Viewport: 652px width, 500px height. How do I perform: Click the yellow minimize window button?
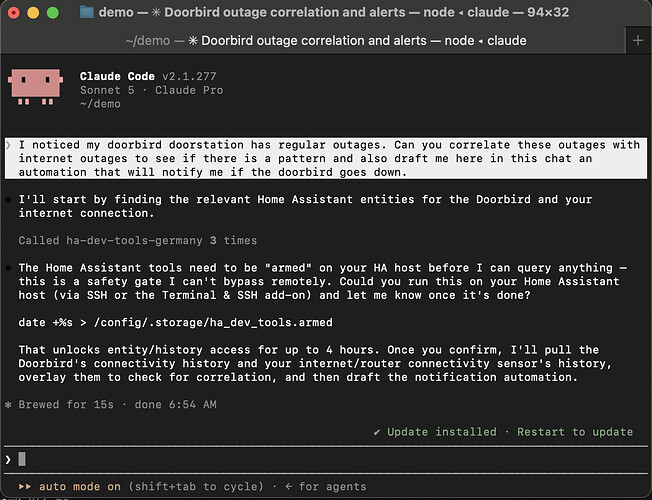(x=33, y=12)
